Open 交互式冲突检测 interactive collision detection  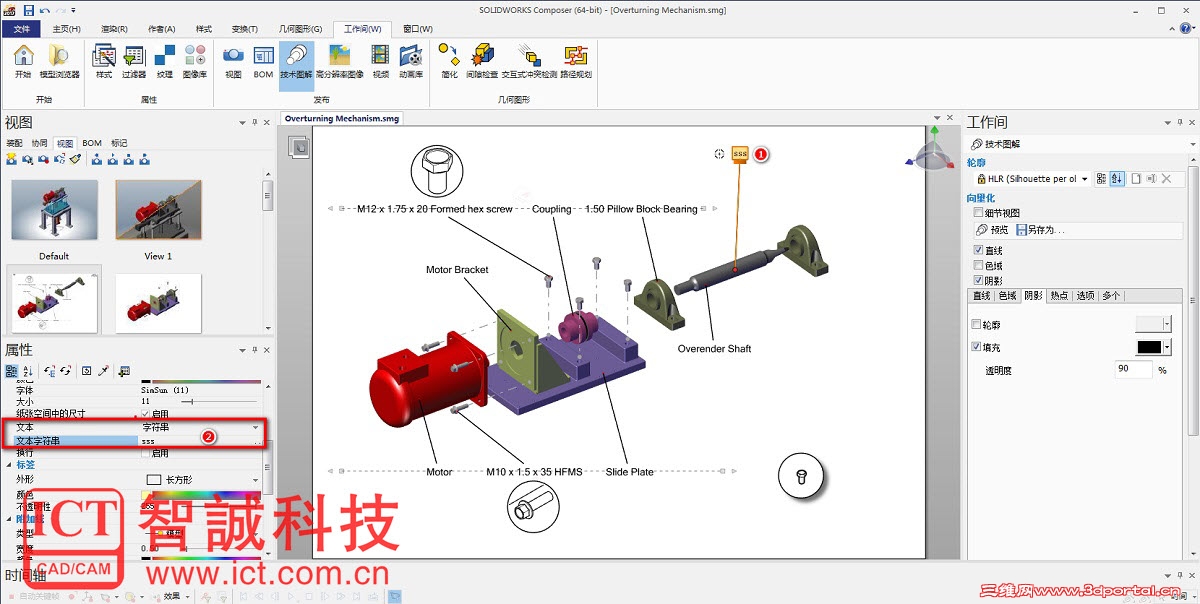click(x=529, y=61)
